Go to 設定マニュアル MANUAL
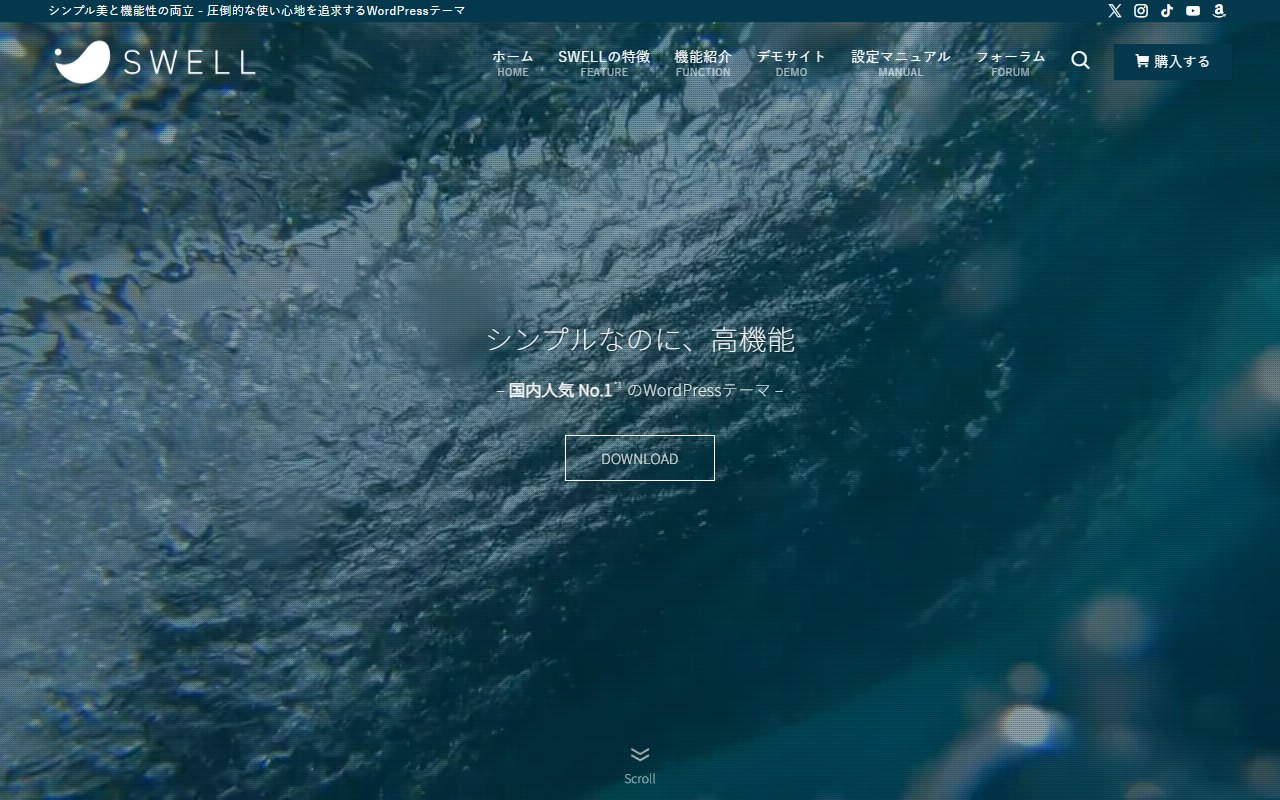1280x800 pixels. (899, 62)
